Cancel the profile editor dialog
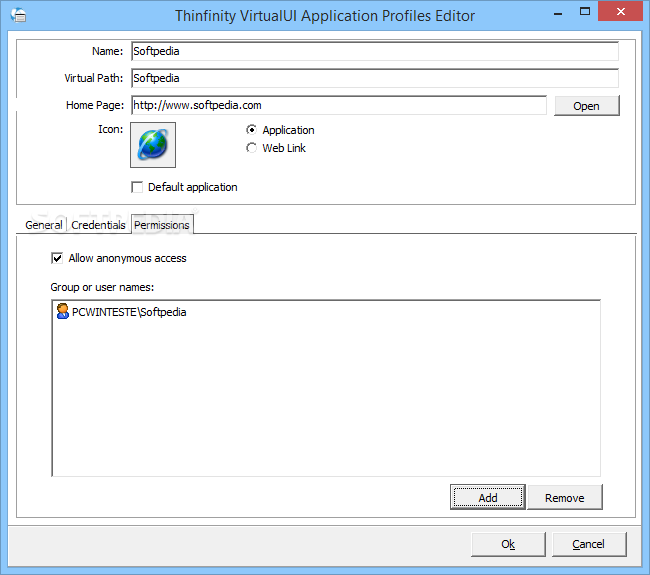This screenshot has height=575, width=650. pos(589,544)
